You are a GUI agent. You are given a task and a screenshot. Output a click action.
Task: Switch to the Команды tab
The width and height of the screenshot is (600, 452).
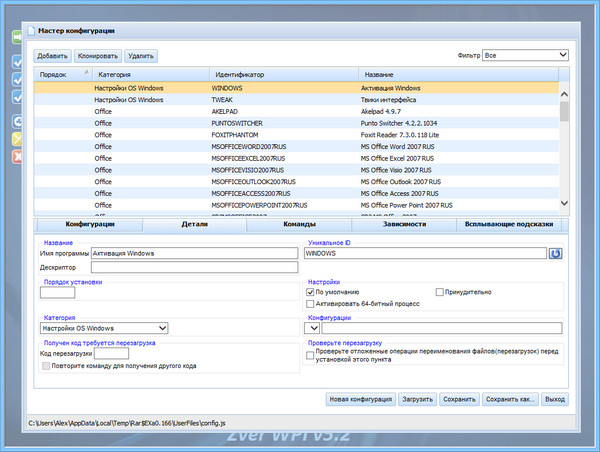[300, 225]
